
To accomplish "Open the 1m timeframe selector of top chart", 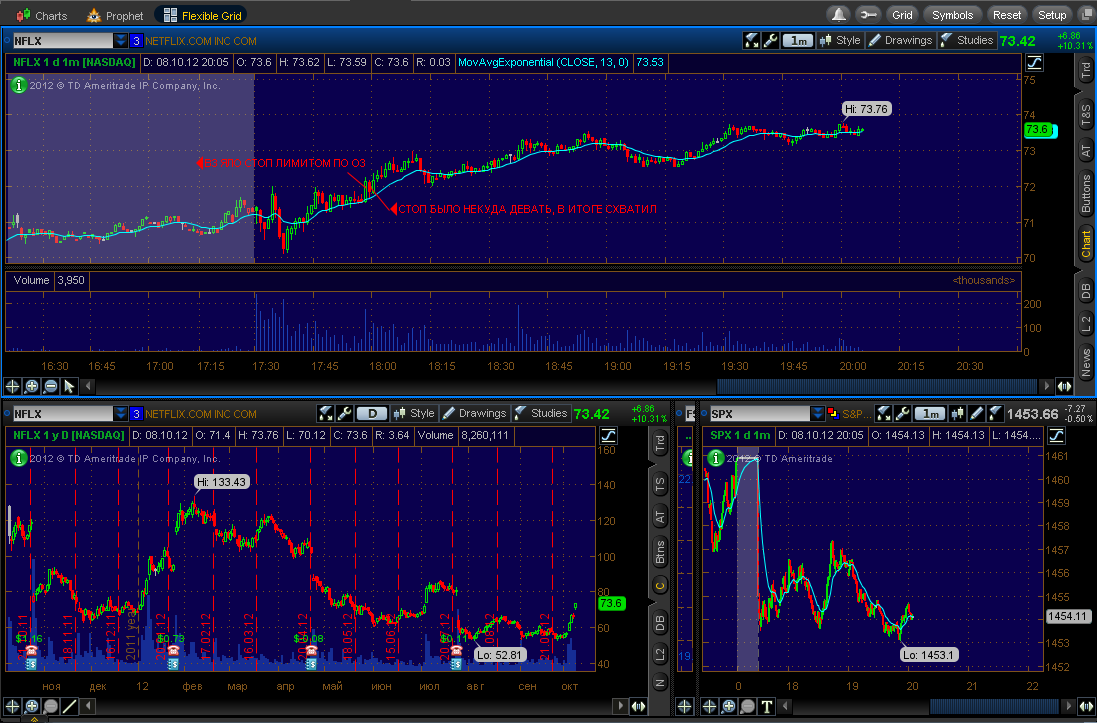I will click(x=798, y=41).
